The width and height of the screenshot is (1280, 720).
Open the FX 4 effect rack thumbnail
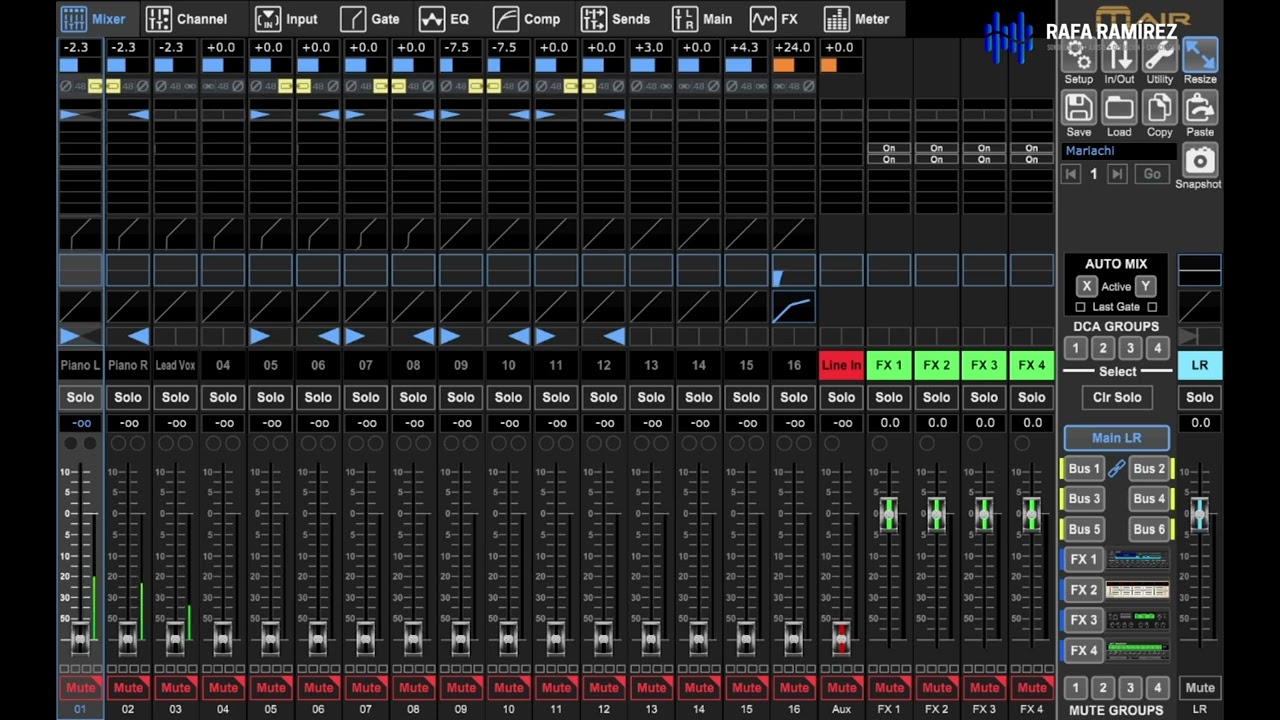click(1138, 650)
